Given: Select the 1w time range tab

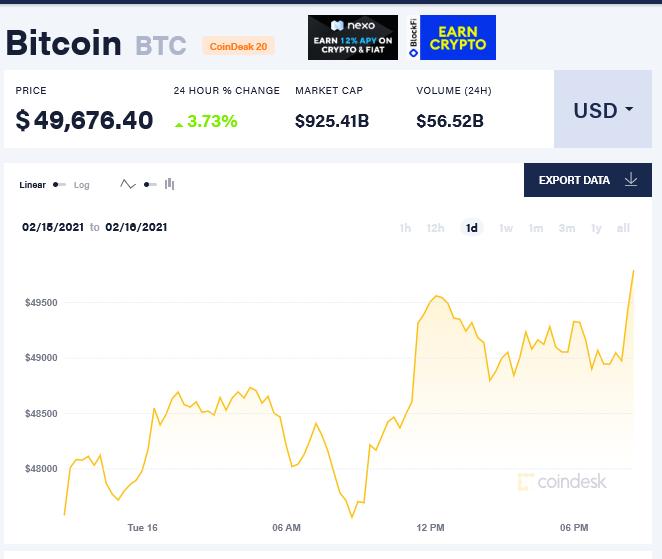Looking at the screenshot, I should click(506, 228).
